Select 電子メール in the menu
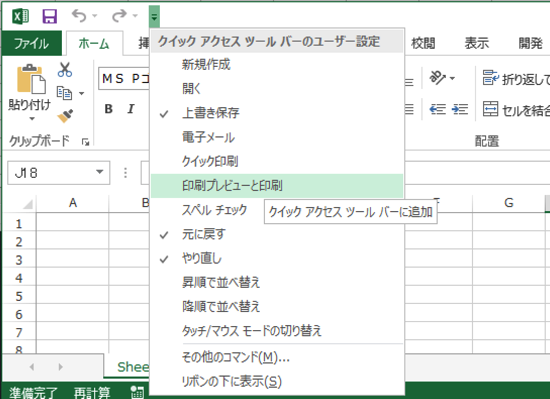The width and height of the screenshot is (550, 399). pyautogui.click(x=277, y=137)
